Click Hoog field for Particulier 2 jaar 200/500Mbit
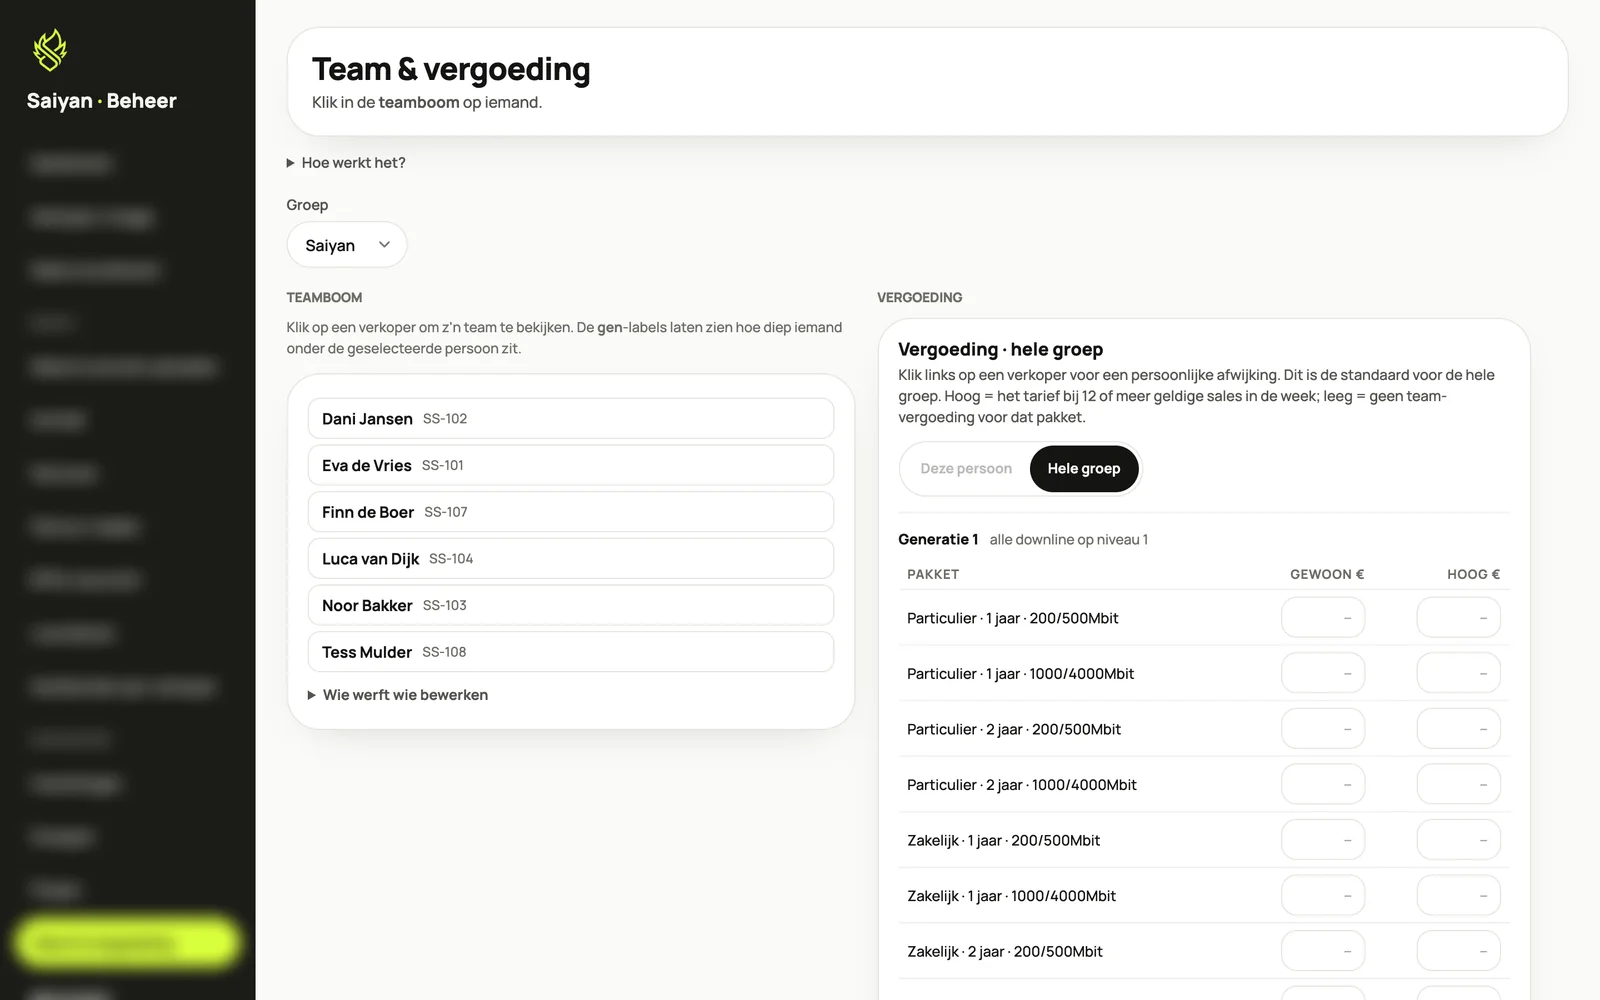1600x1000 pixels. [x=1459, y=729]
